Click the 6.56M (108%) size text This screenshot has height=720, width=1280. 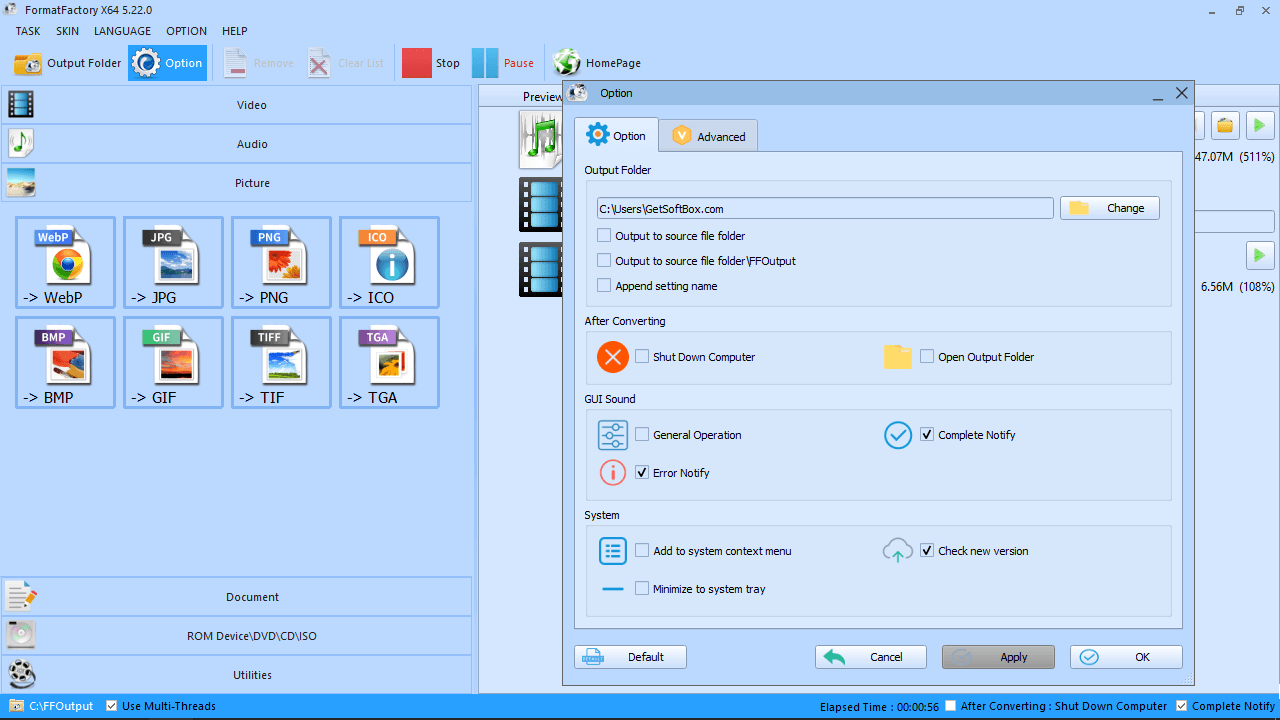tap(1238, 287)
